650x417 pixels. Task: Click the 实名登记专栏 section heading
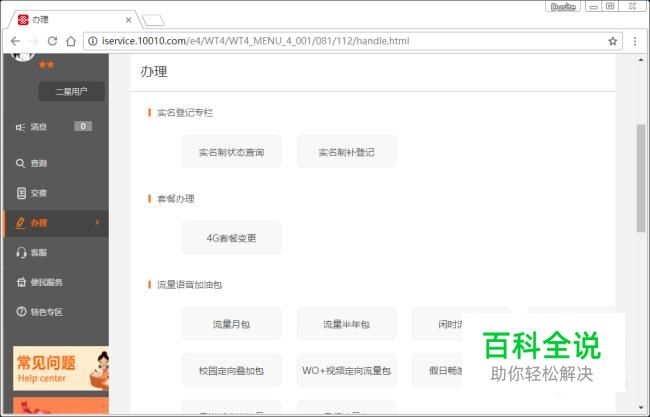pos(185,113)
